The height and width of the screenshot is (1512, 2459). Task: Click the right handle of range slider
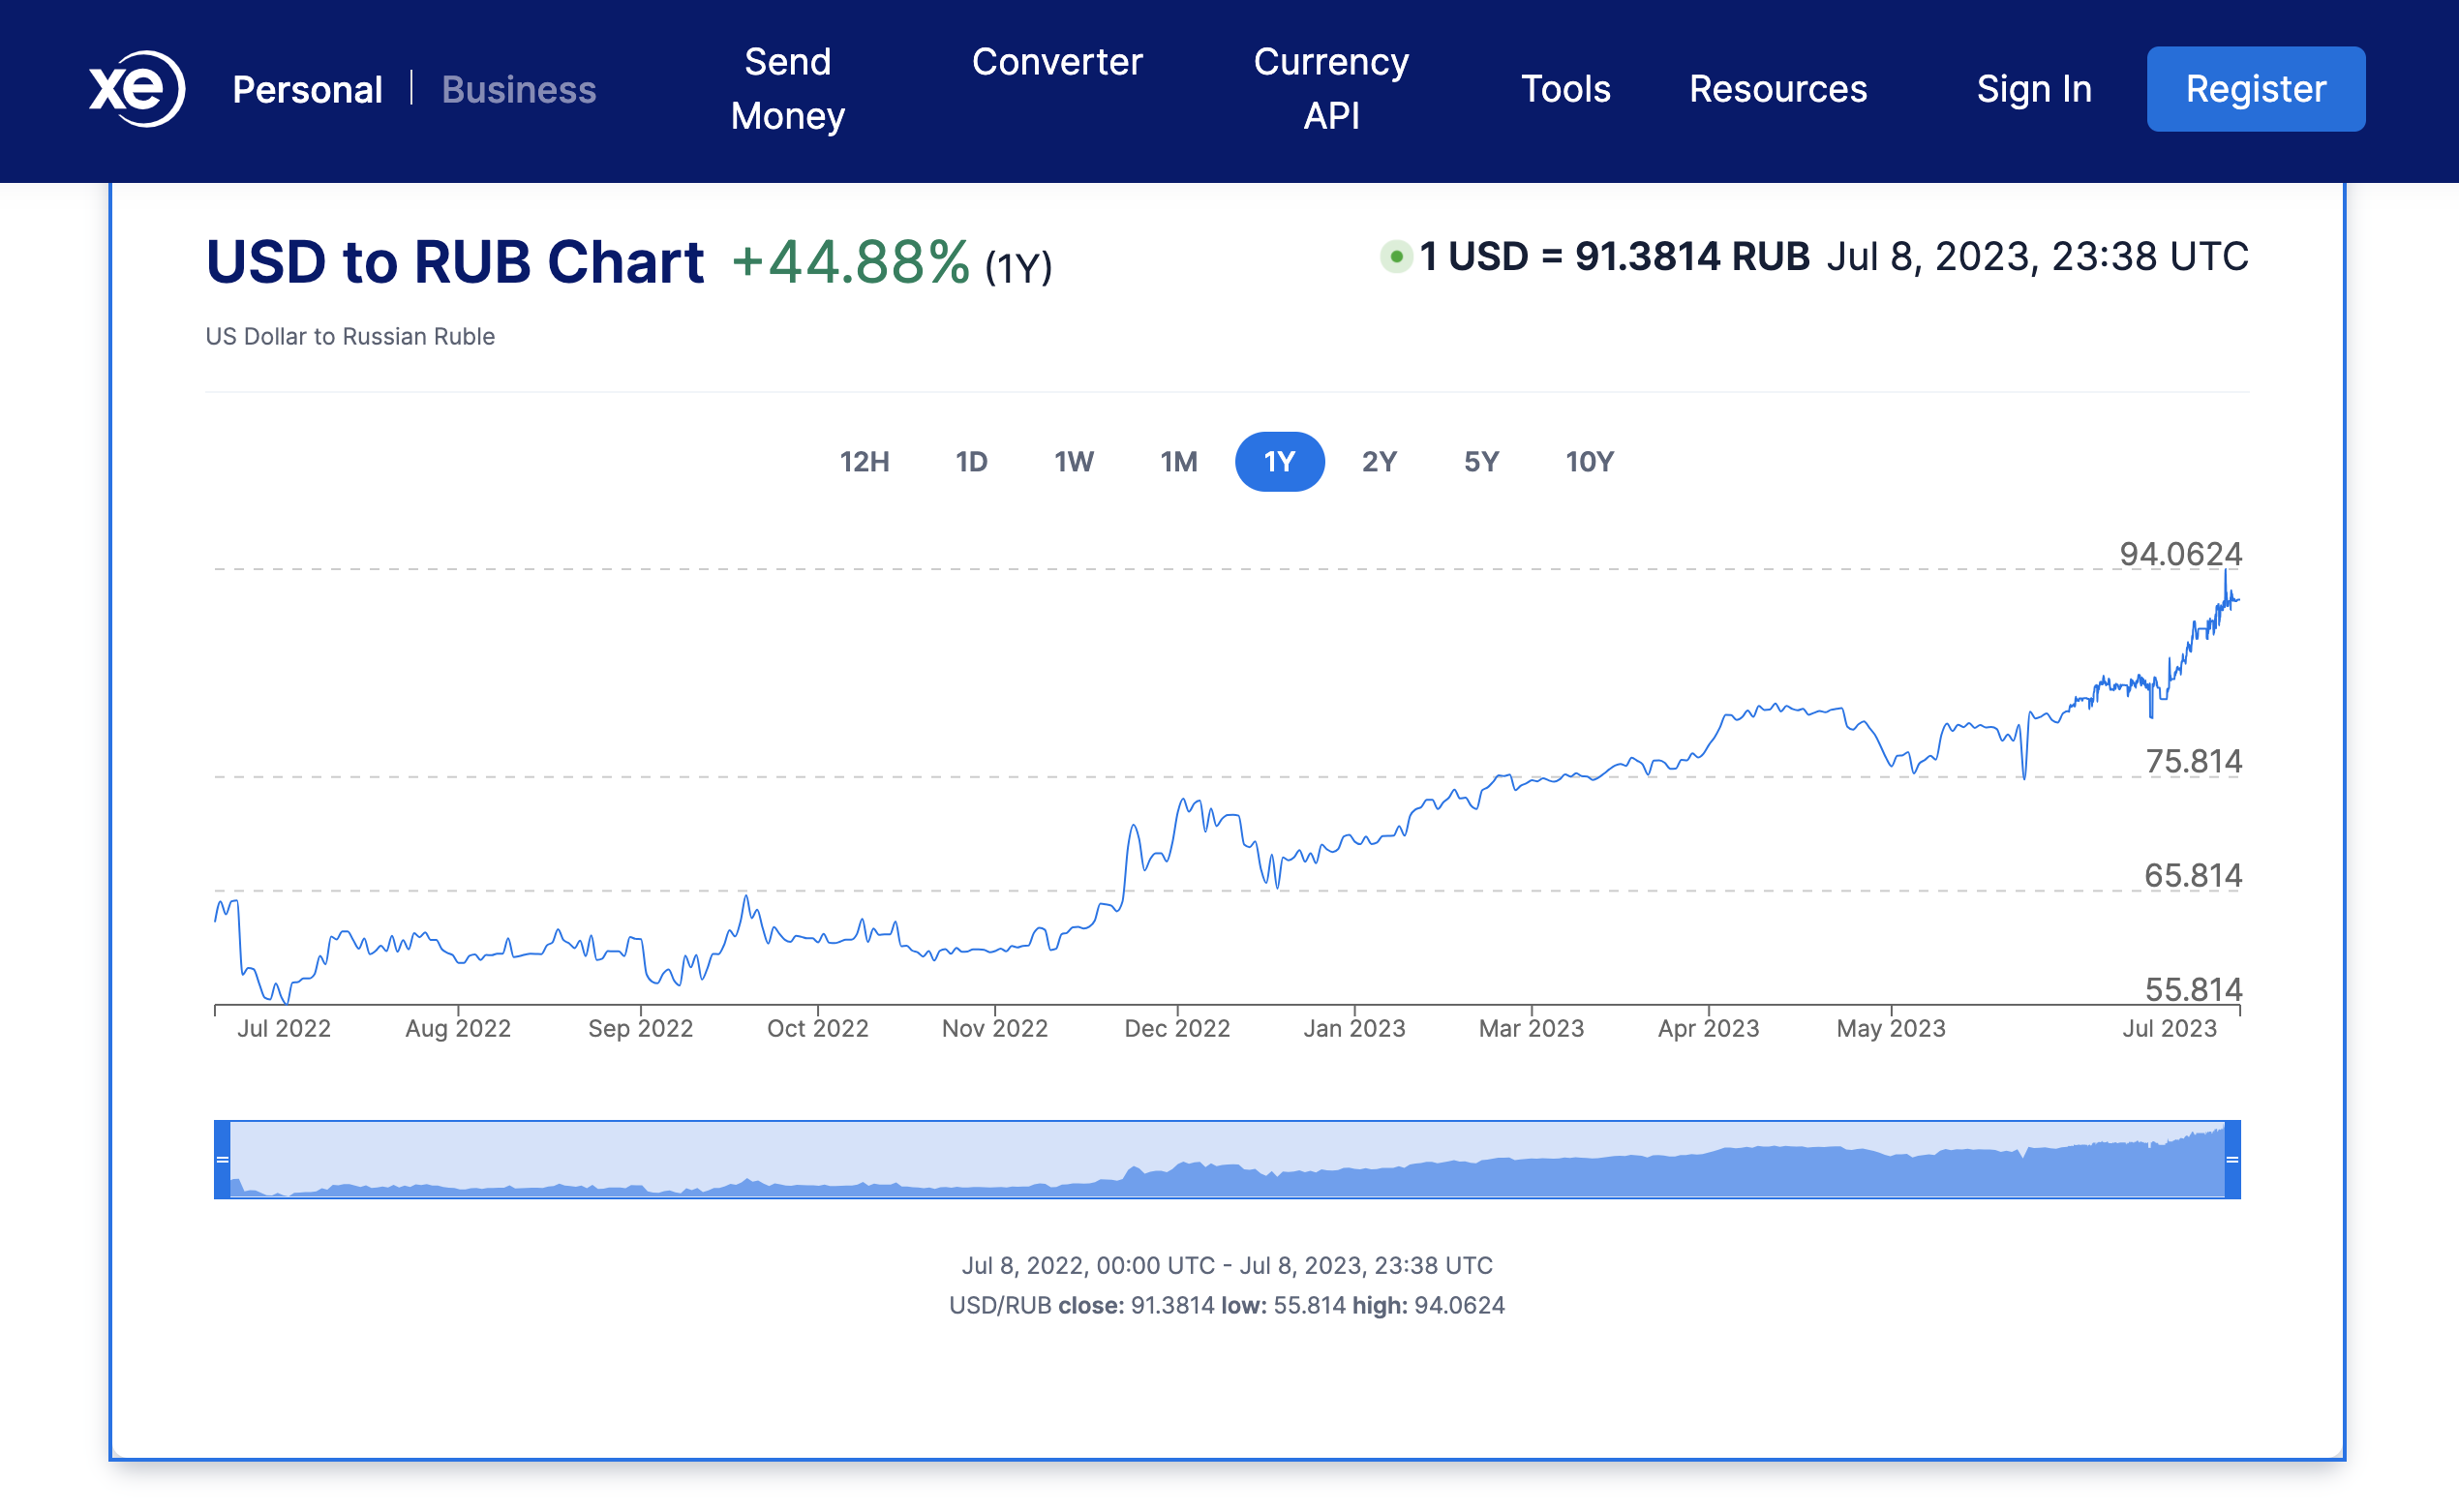coord(2232,1160)
